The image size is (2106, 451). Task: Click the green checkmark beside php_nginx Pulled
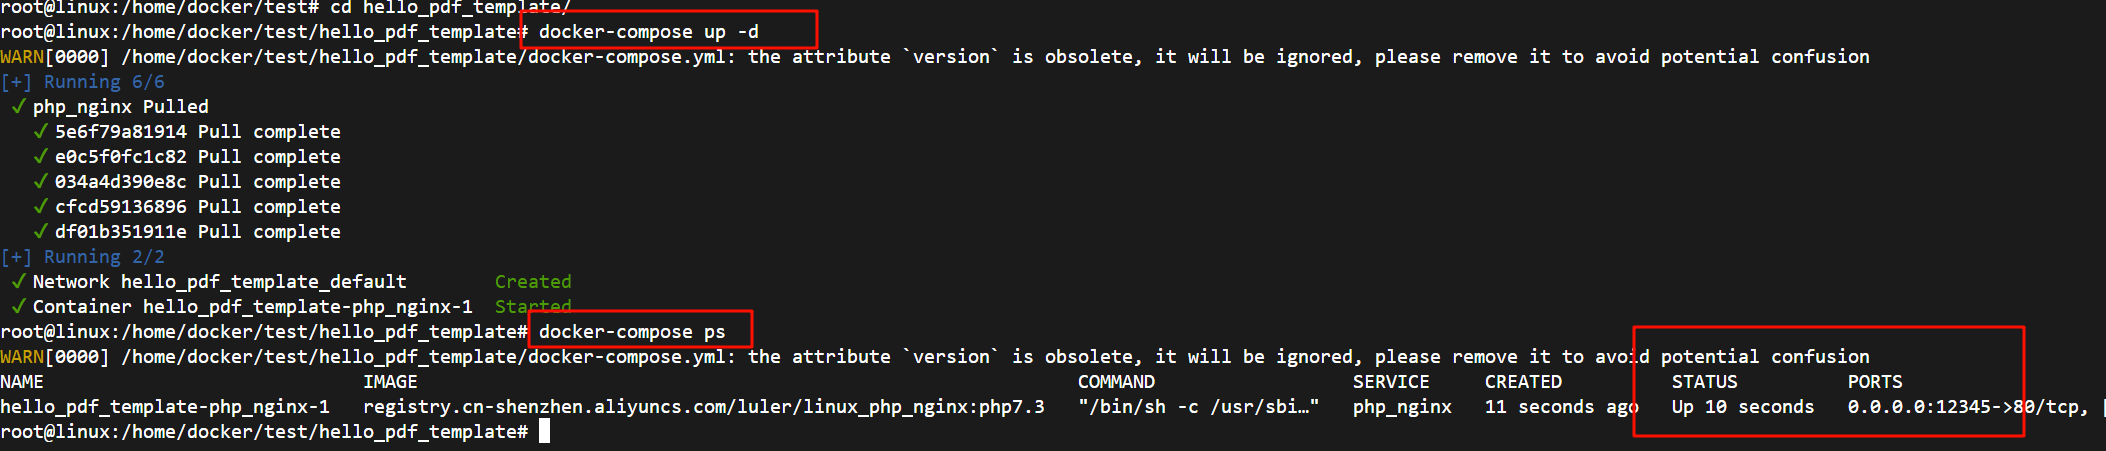point(18,106)
